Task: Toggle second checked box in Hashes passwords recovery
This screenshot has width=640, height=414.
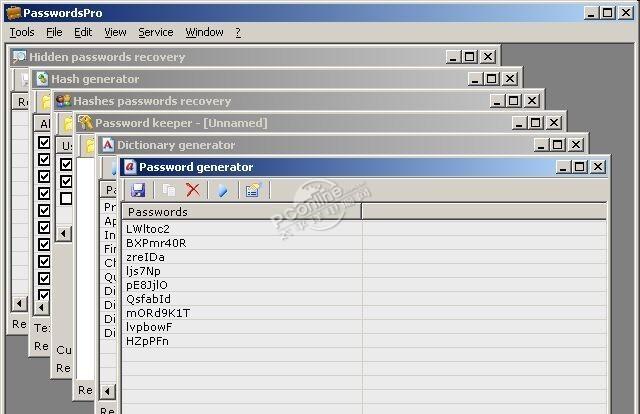Action: pyautogui.click(x=66, y=181)
